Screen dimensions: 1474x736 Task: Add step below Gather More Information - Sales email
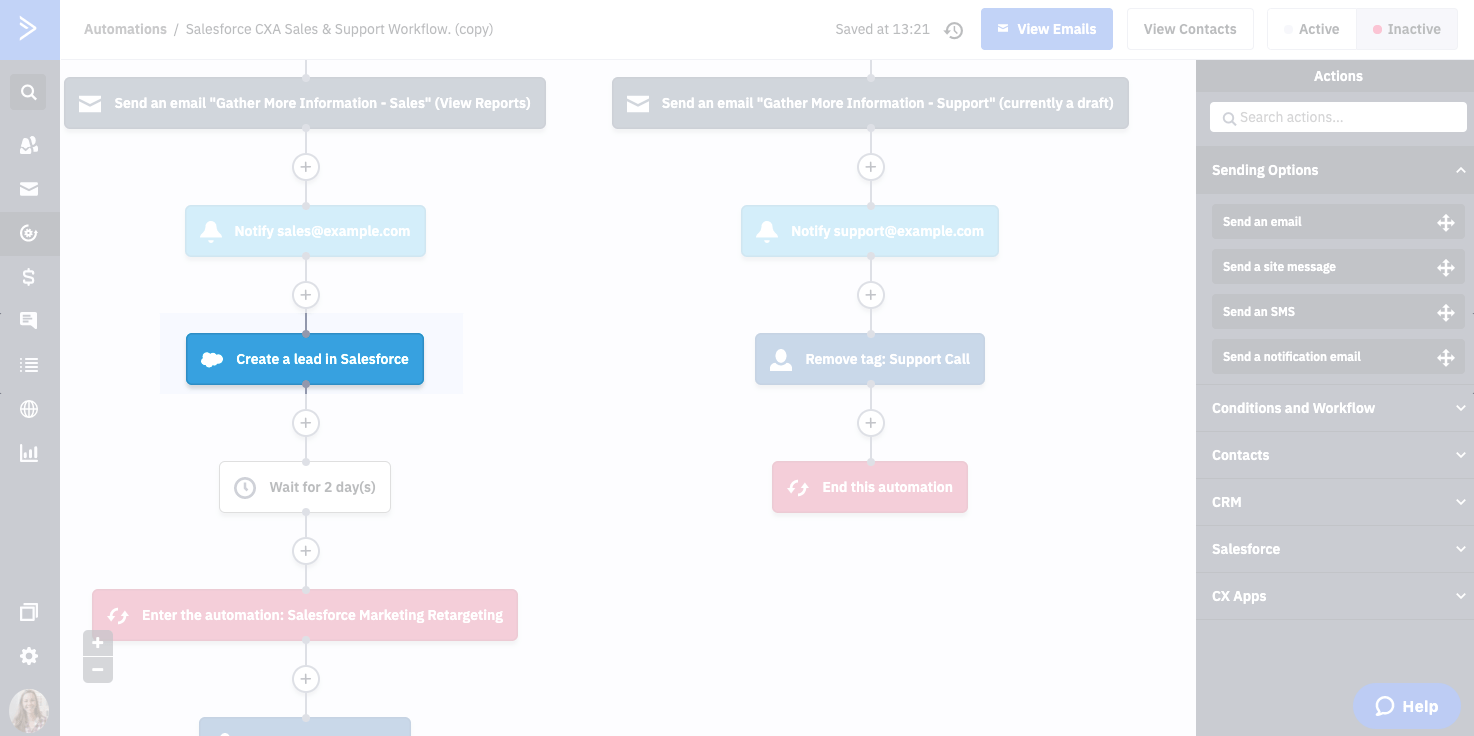tap(306, 167)
